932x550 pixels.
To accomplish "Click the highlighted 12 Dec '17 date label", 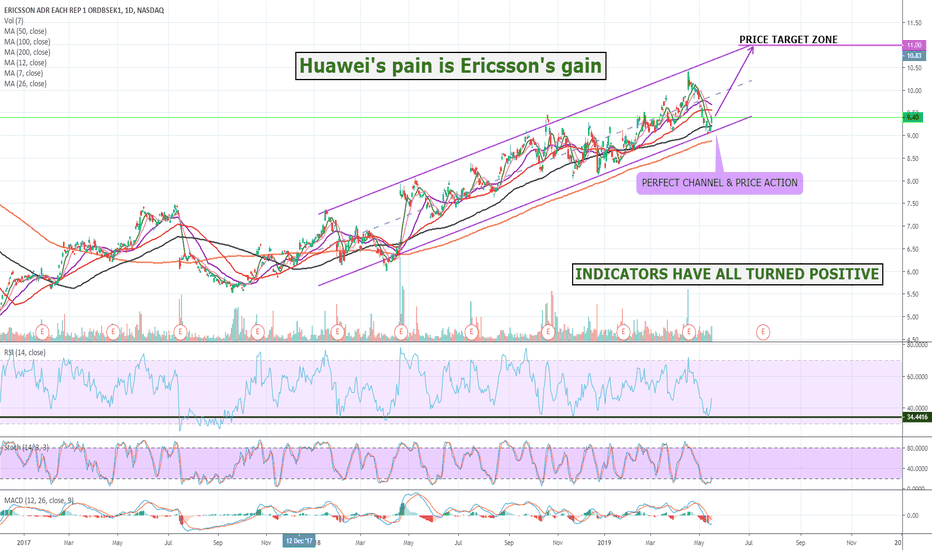I will coord(298,541).
